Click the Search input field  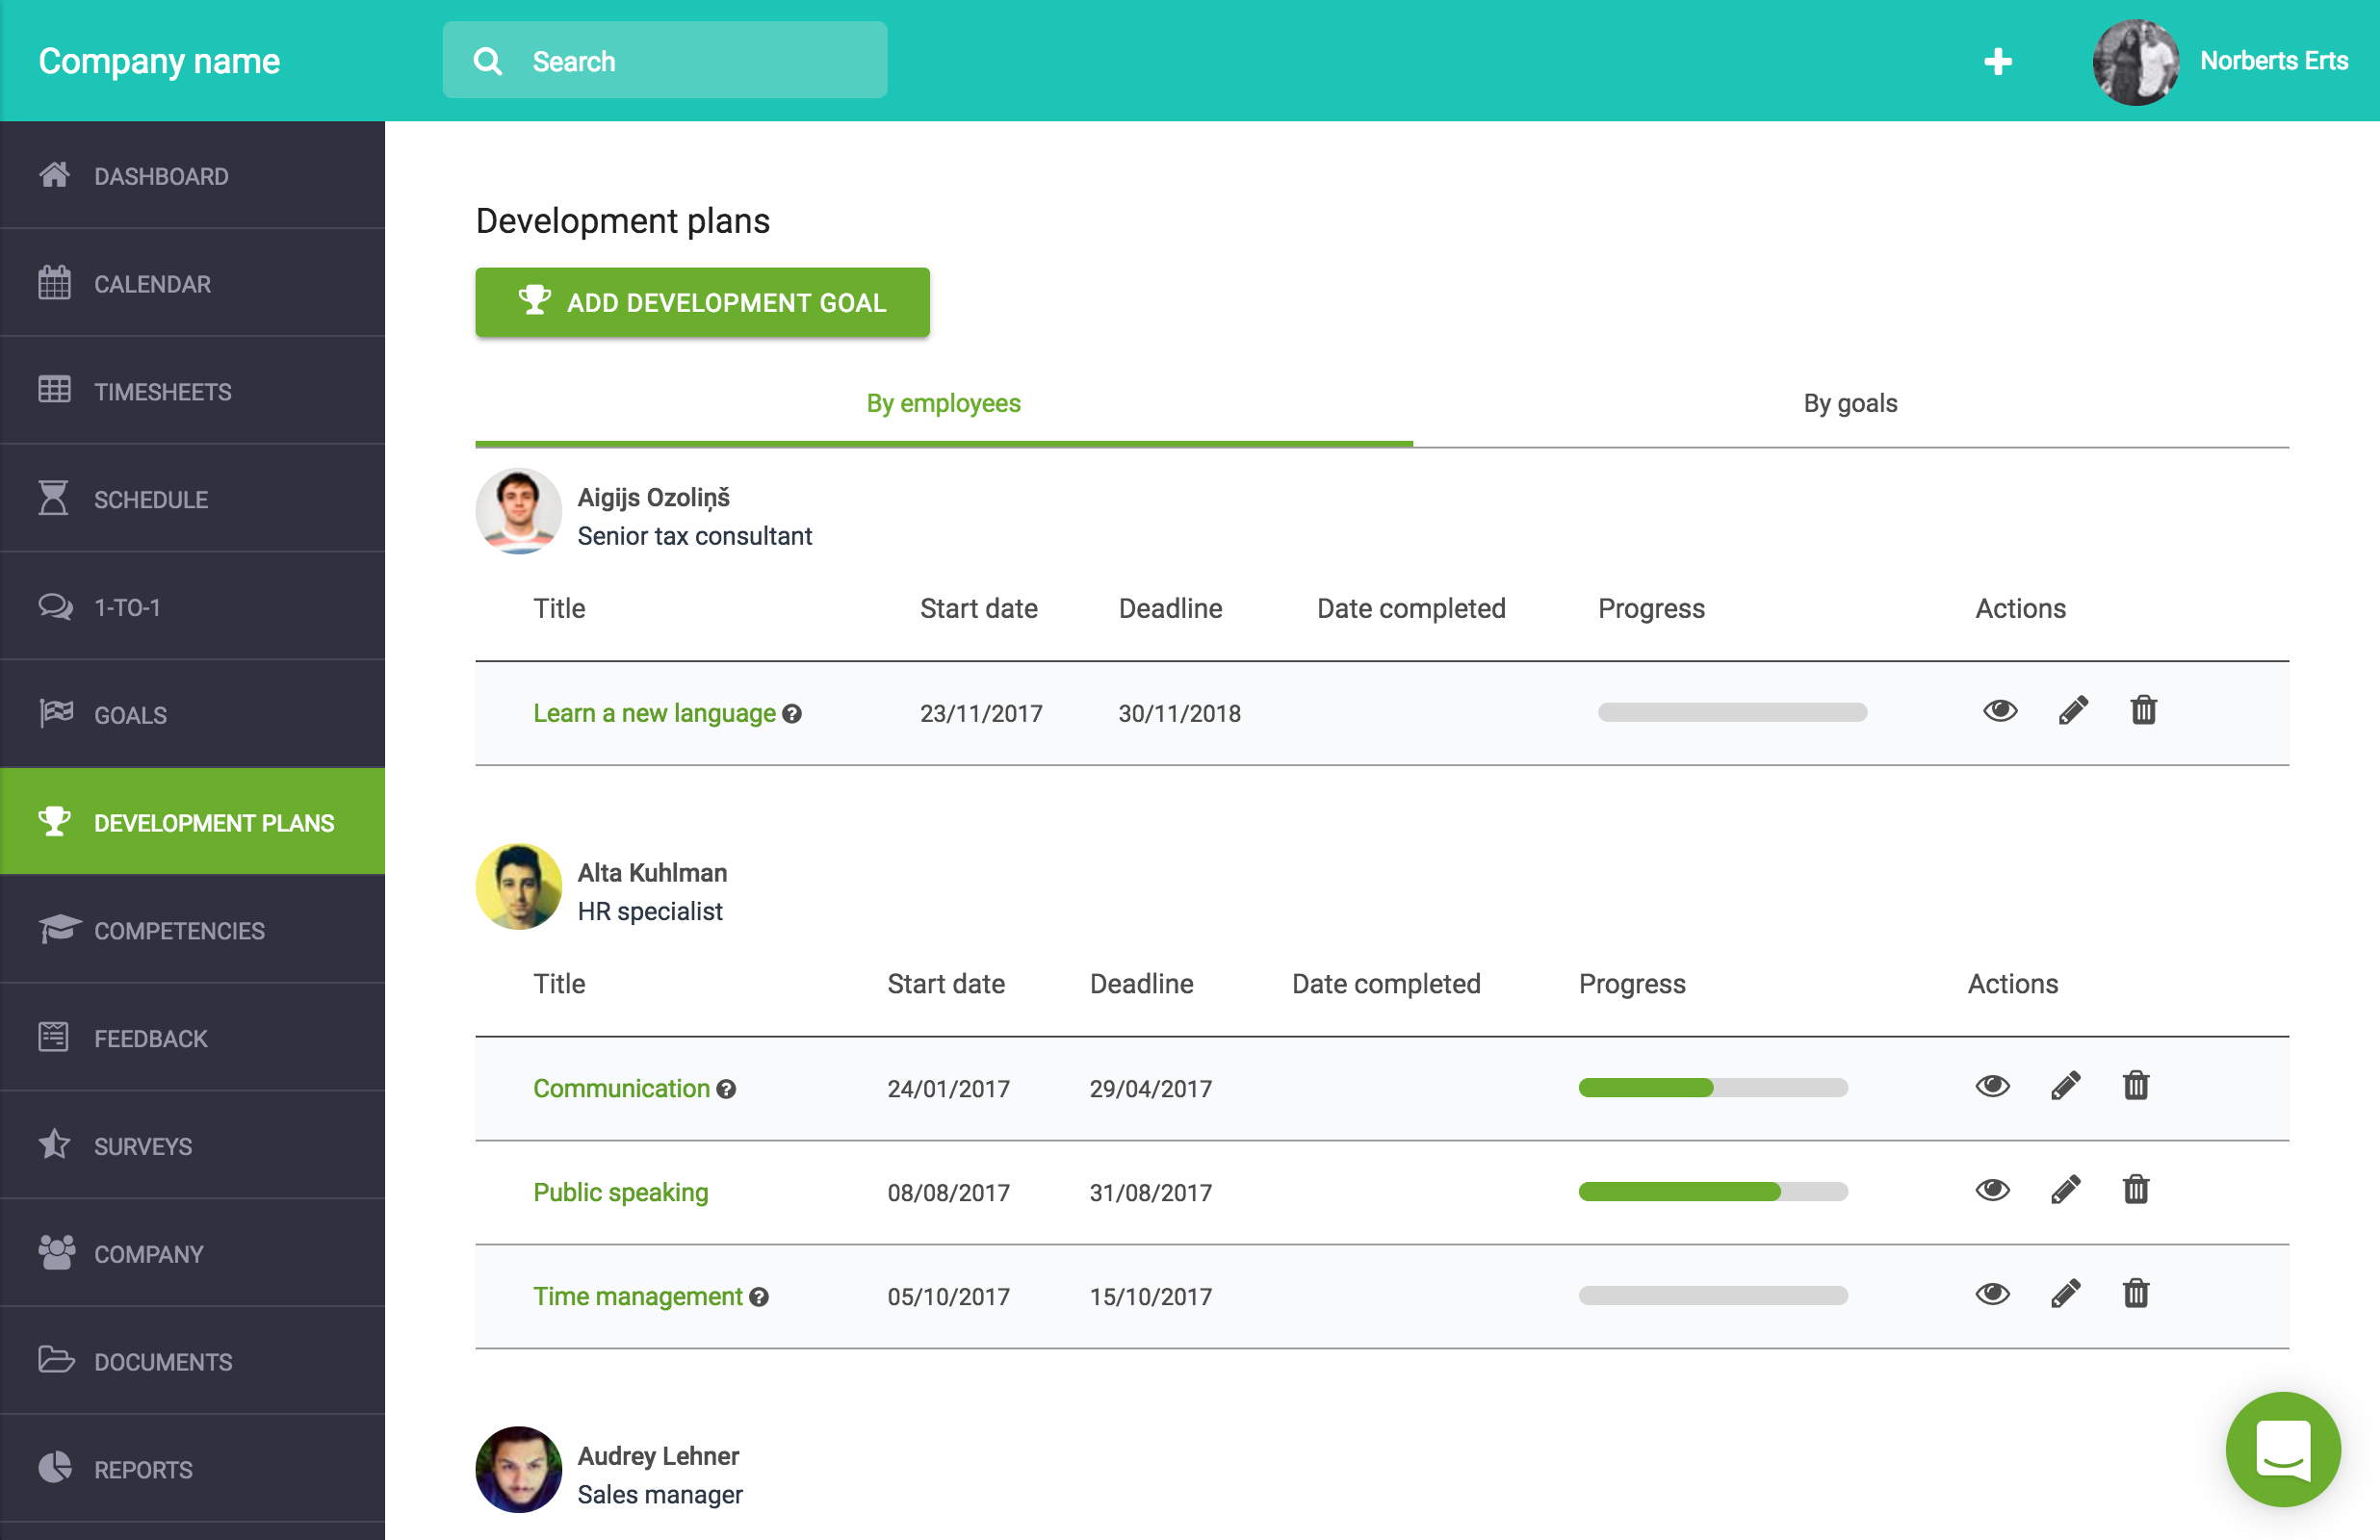point(665,60)
